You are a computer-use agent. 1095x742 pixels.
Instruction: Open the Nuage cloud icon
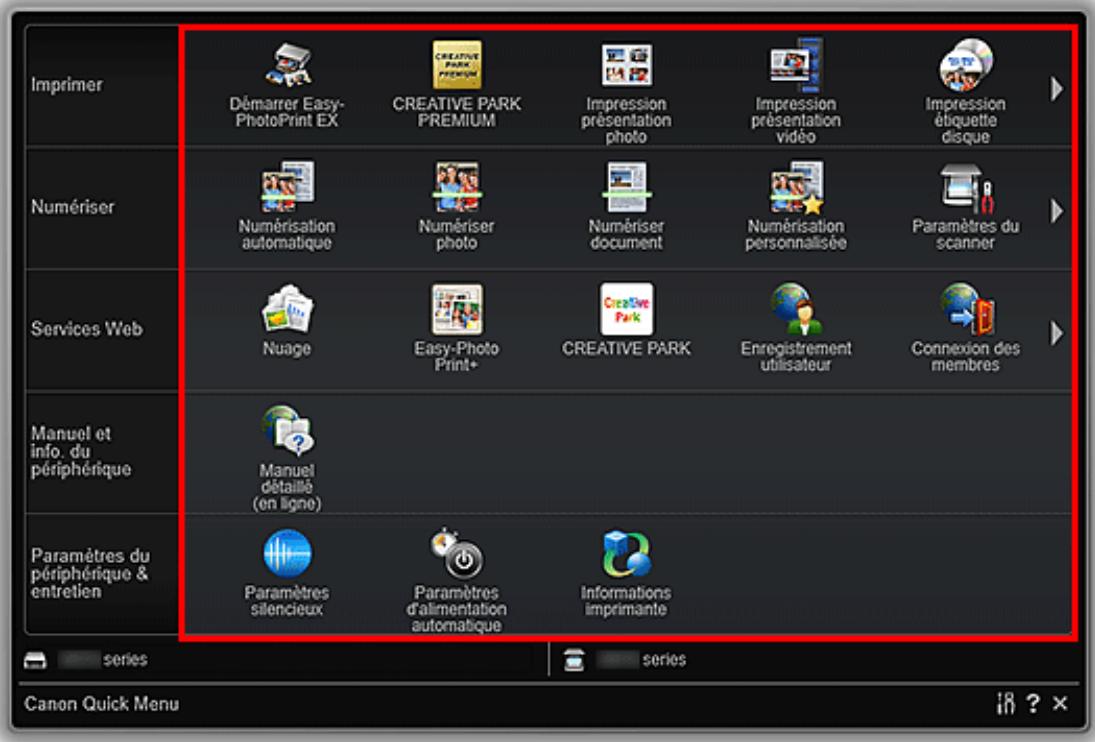coord(287,309)
